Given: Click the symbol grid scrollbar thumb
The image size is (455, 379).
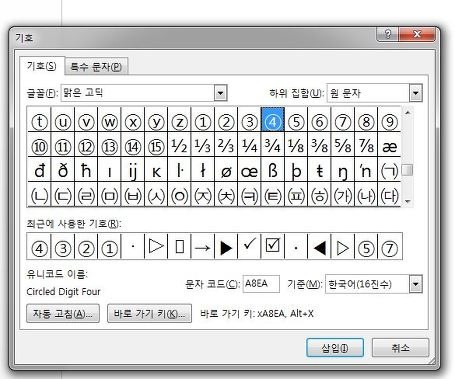Looking at the screenshot, I should [407, 170].
